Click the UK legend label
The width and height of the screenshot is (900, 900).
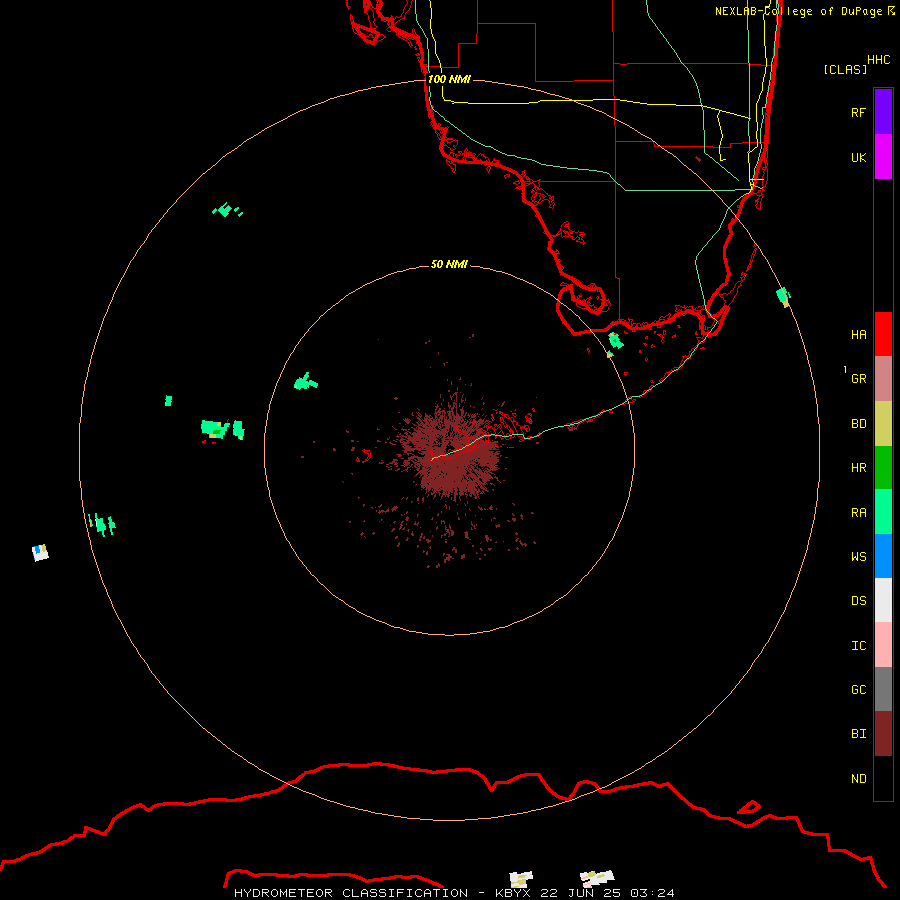click(858, 157)
